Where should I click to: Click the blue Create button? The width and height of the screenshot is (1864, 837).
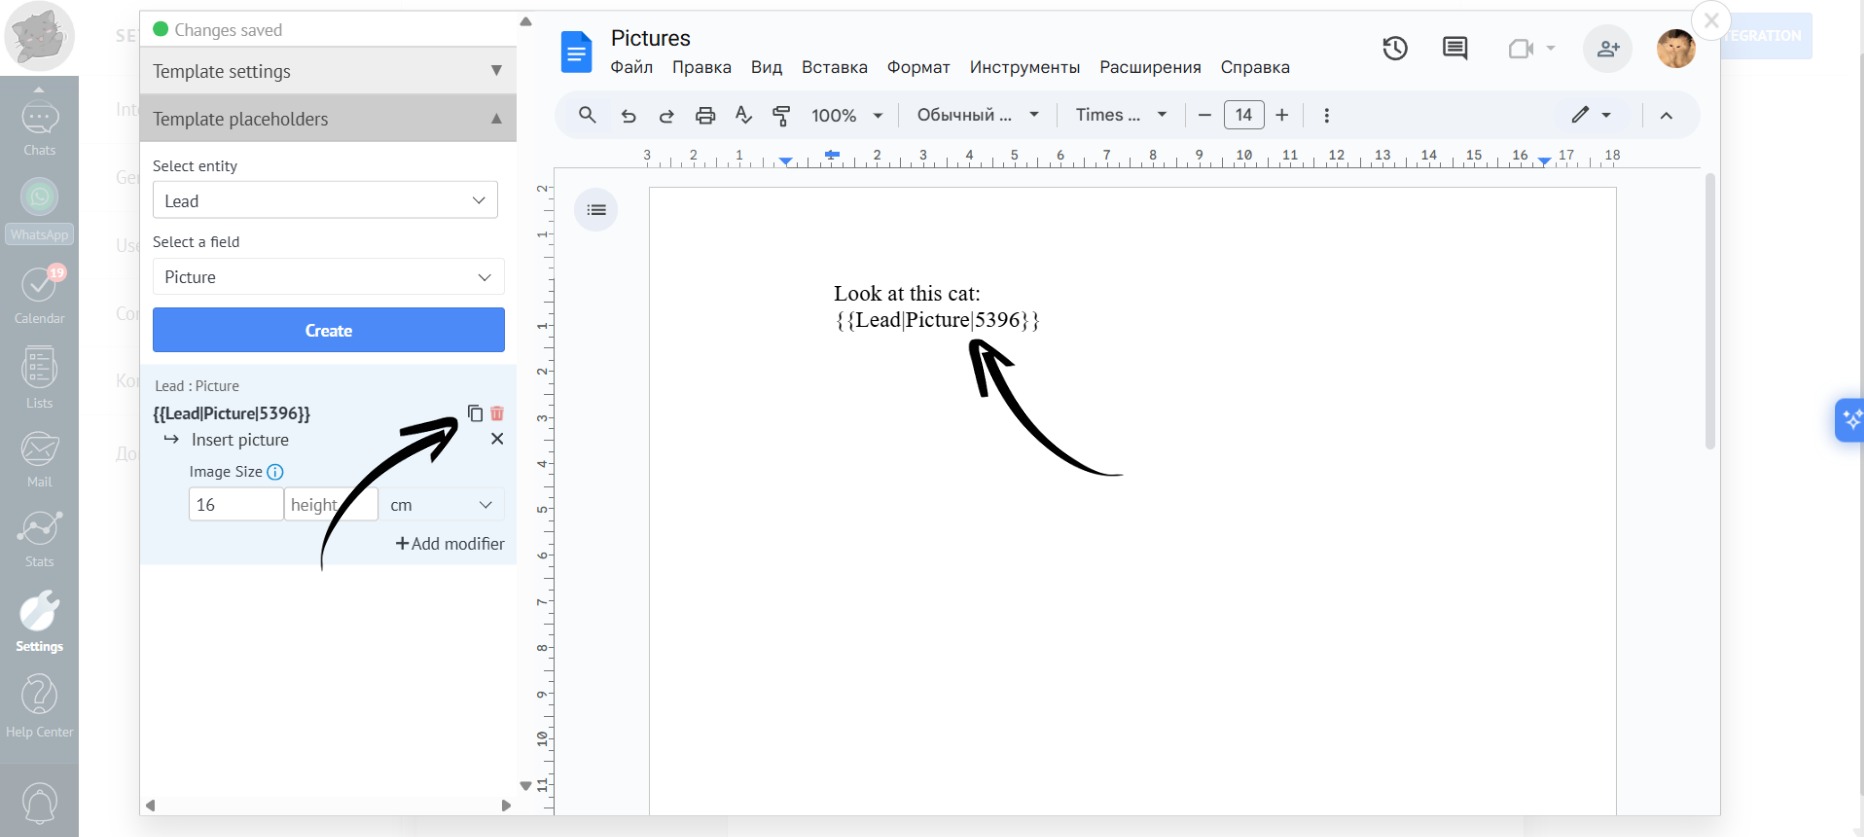pyautogui.click(x=328, y=330)
